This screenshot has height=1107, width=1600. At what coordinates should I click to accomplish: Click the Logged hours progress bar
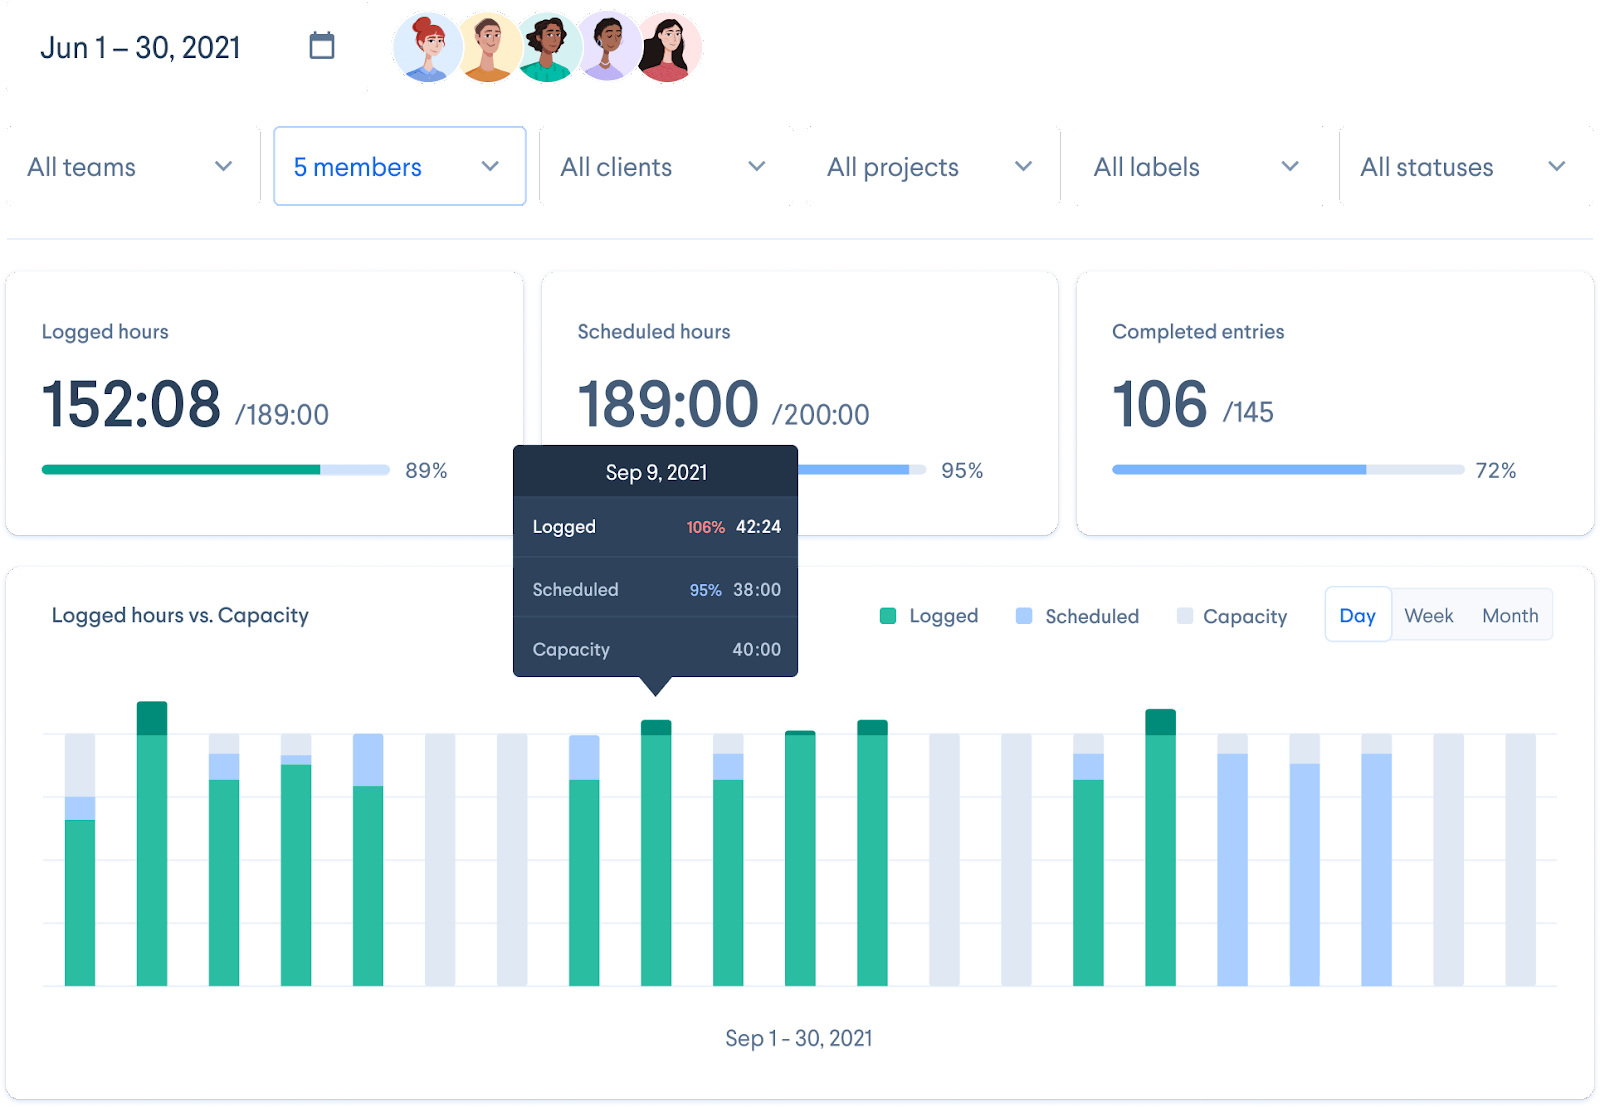point(215,470)
